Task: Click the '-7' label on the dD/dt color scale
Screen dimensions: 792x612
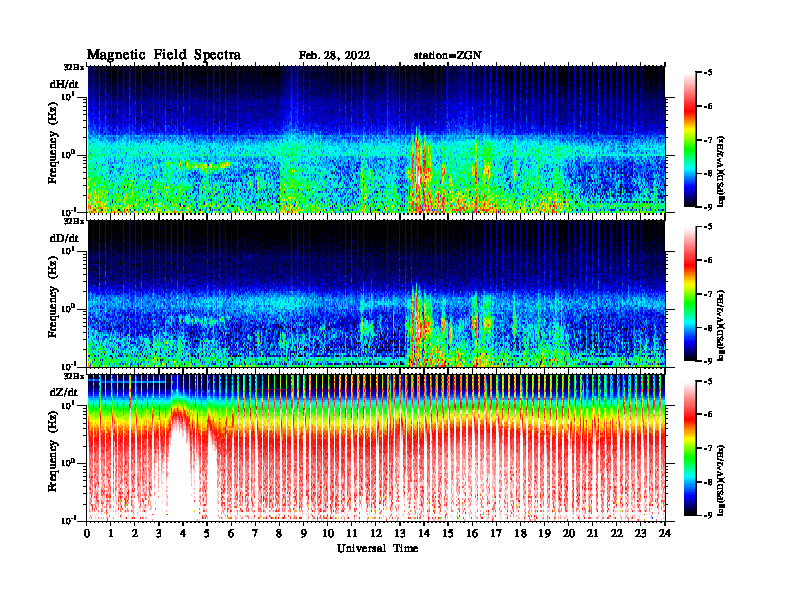Action: (707, 294)
